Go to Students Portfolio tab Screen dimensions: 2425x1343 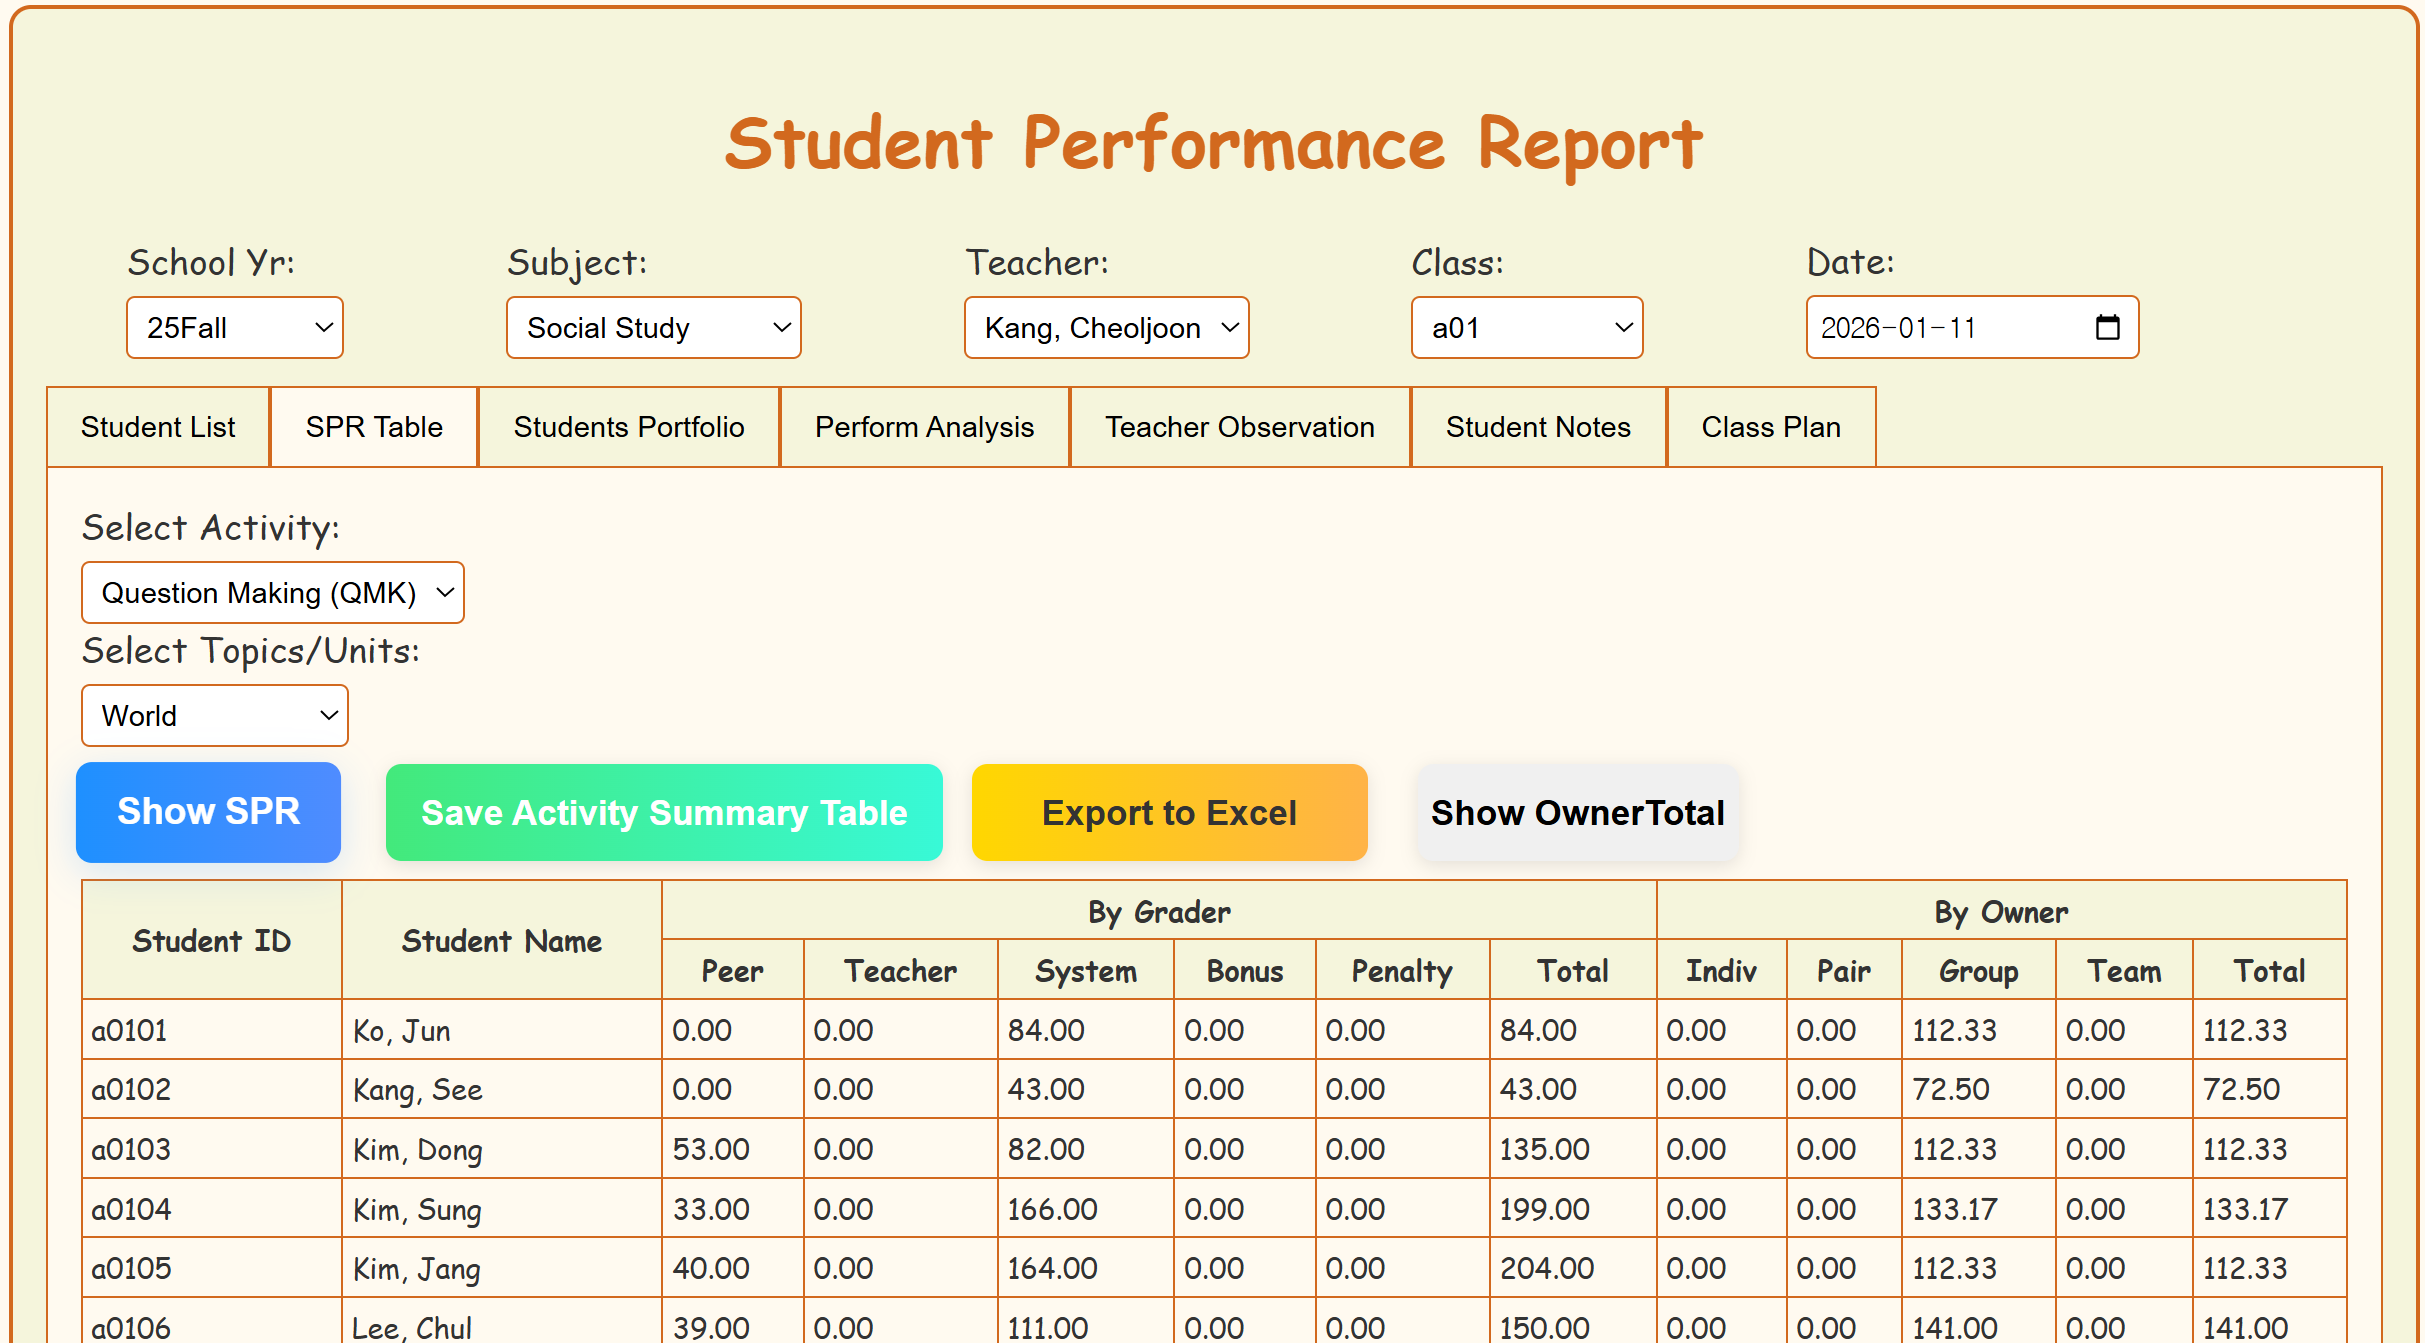pyautogui.click(x=628, y=427)
